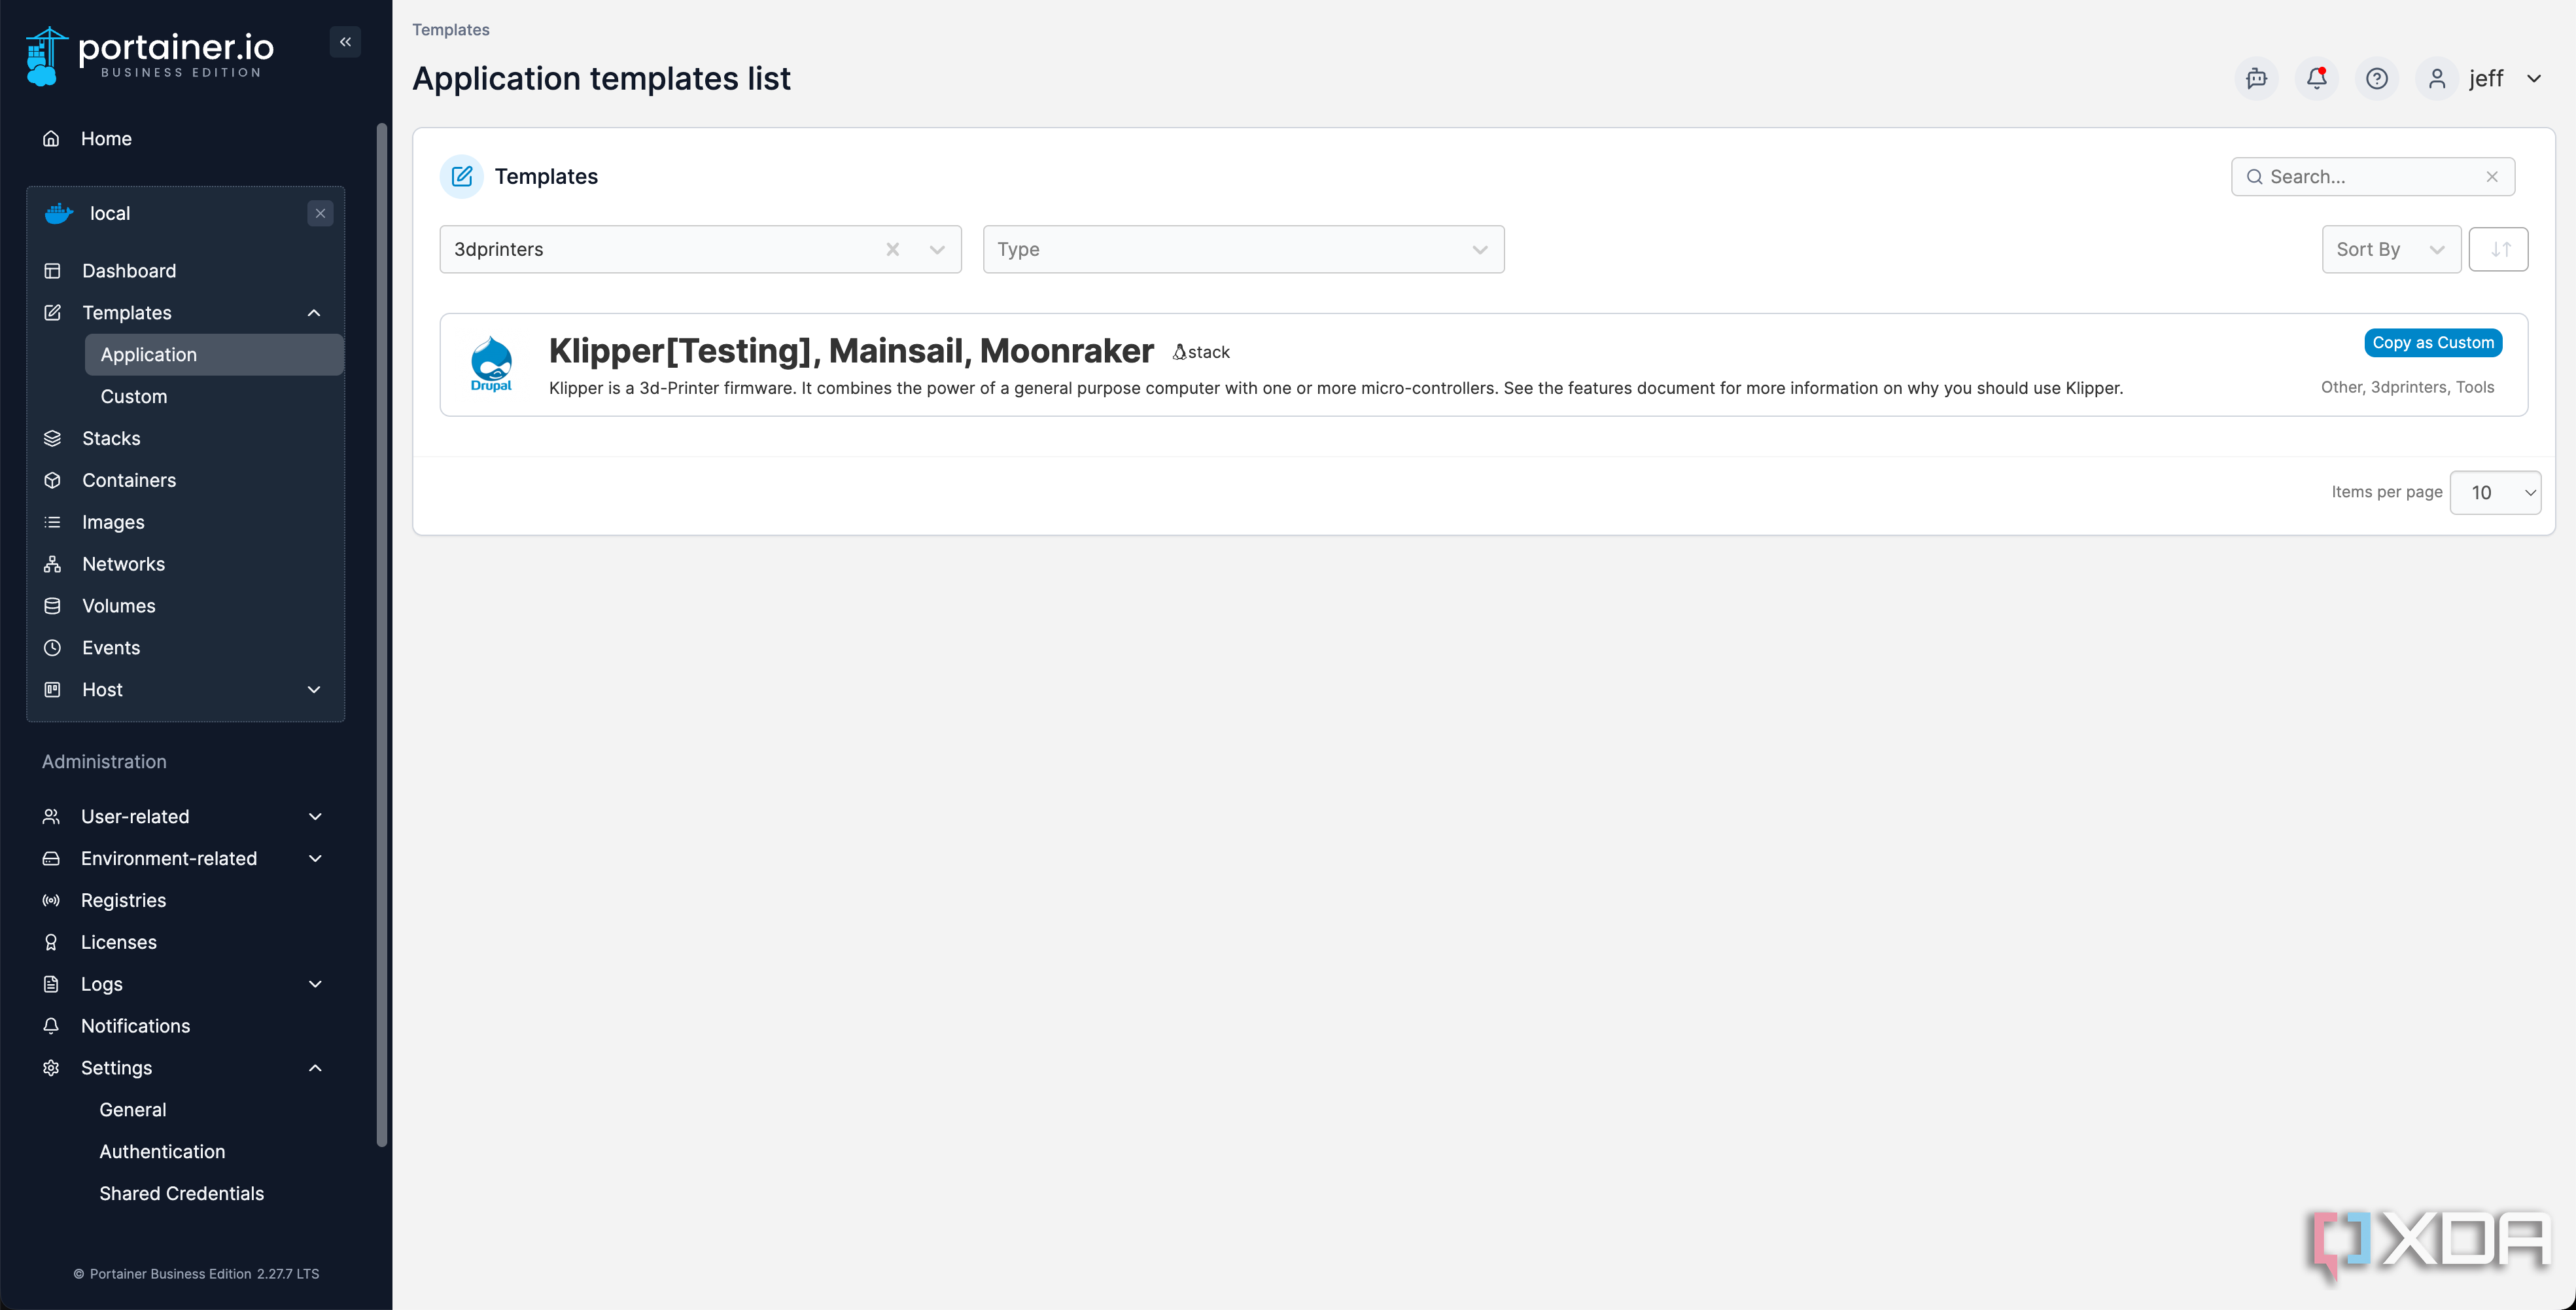The image size is (2576, 1310).
Task: Clear the search field with X
Action: pyautogui.click(x=2492, y=177)
